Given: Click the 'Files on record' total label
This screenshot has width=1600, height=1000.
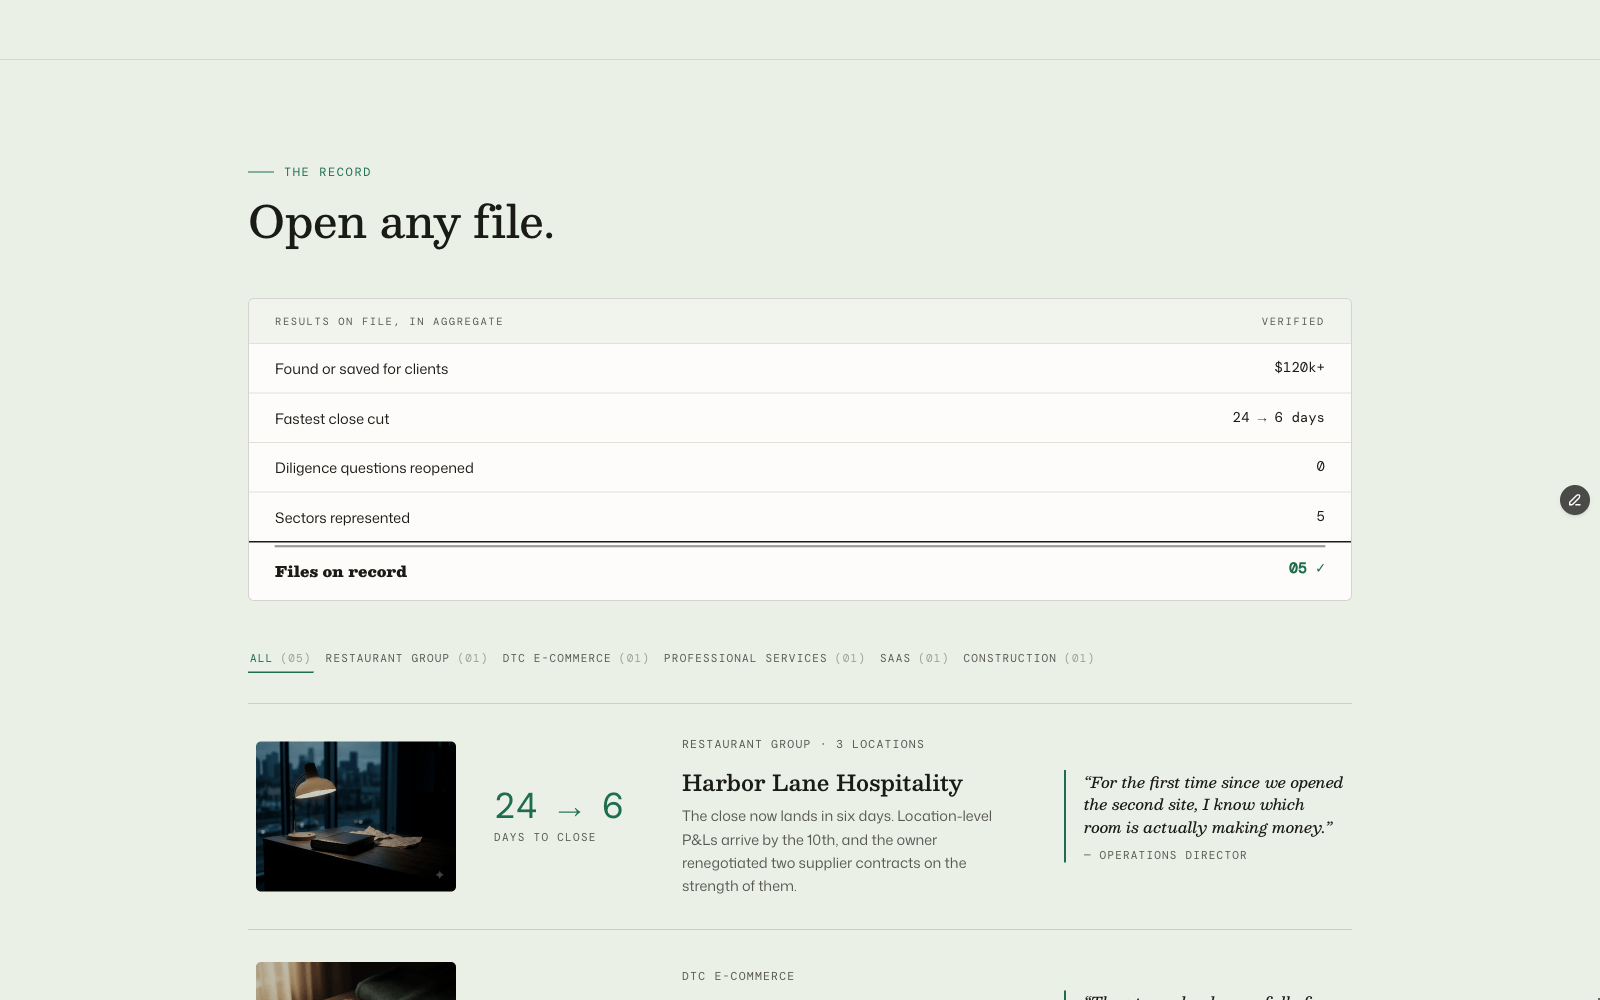Looking at the screenshot, I should 341,572.
